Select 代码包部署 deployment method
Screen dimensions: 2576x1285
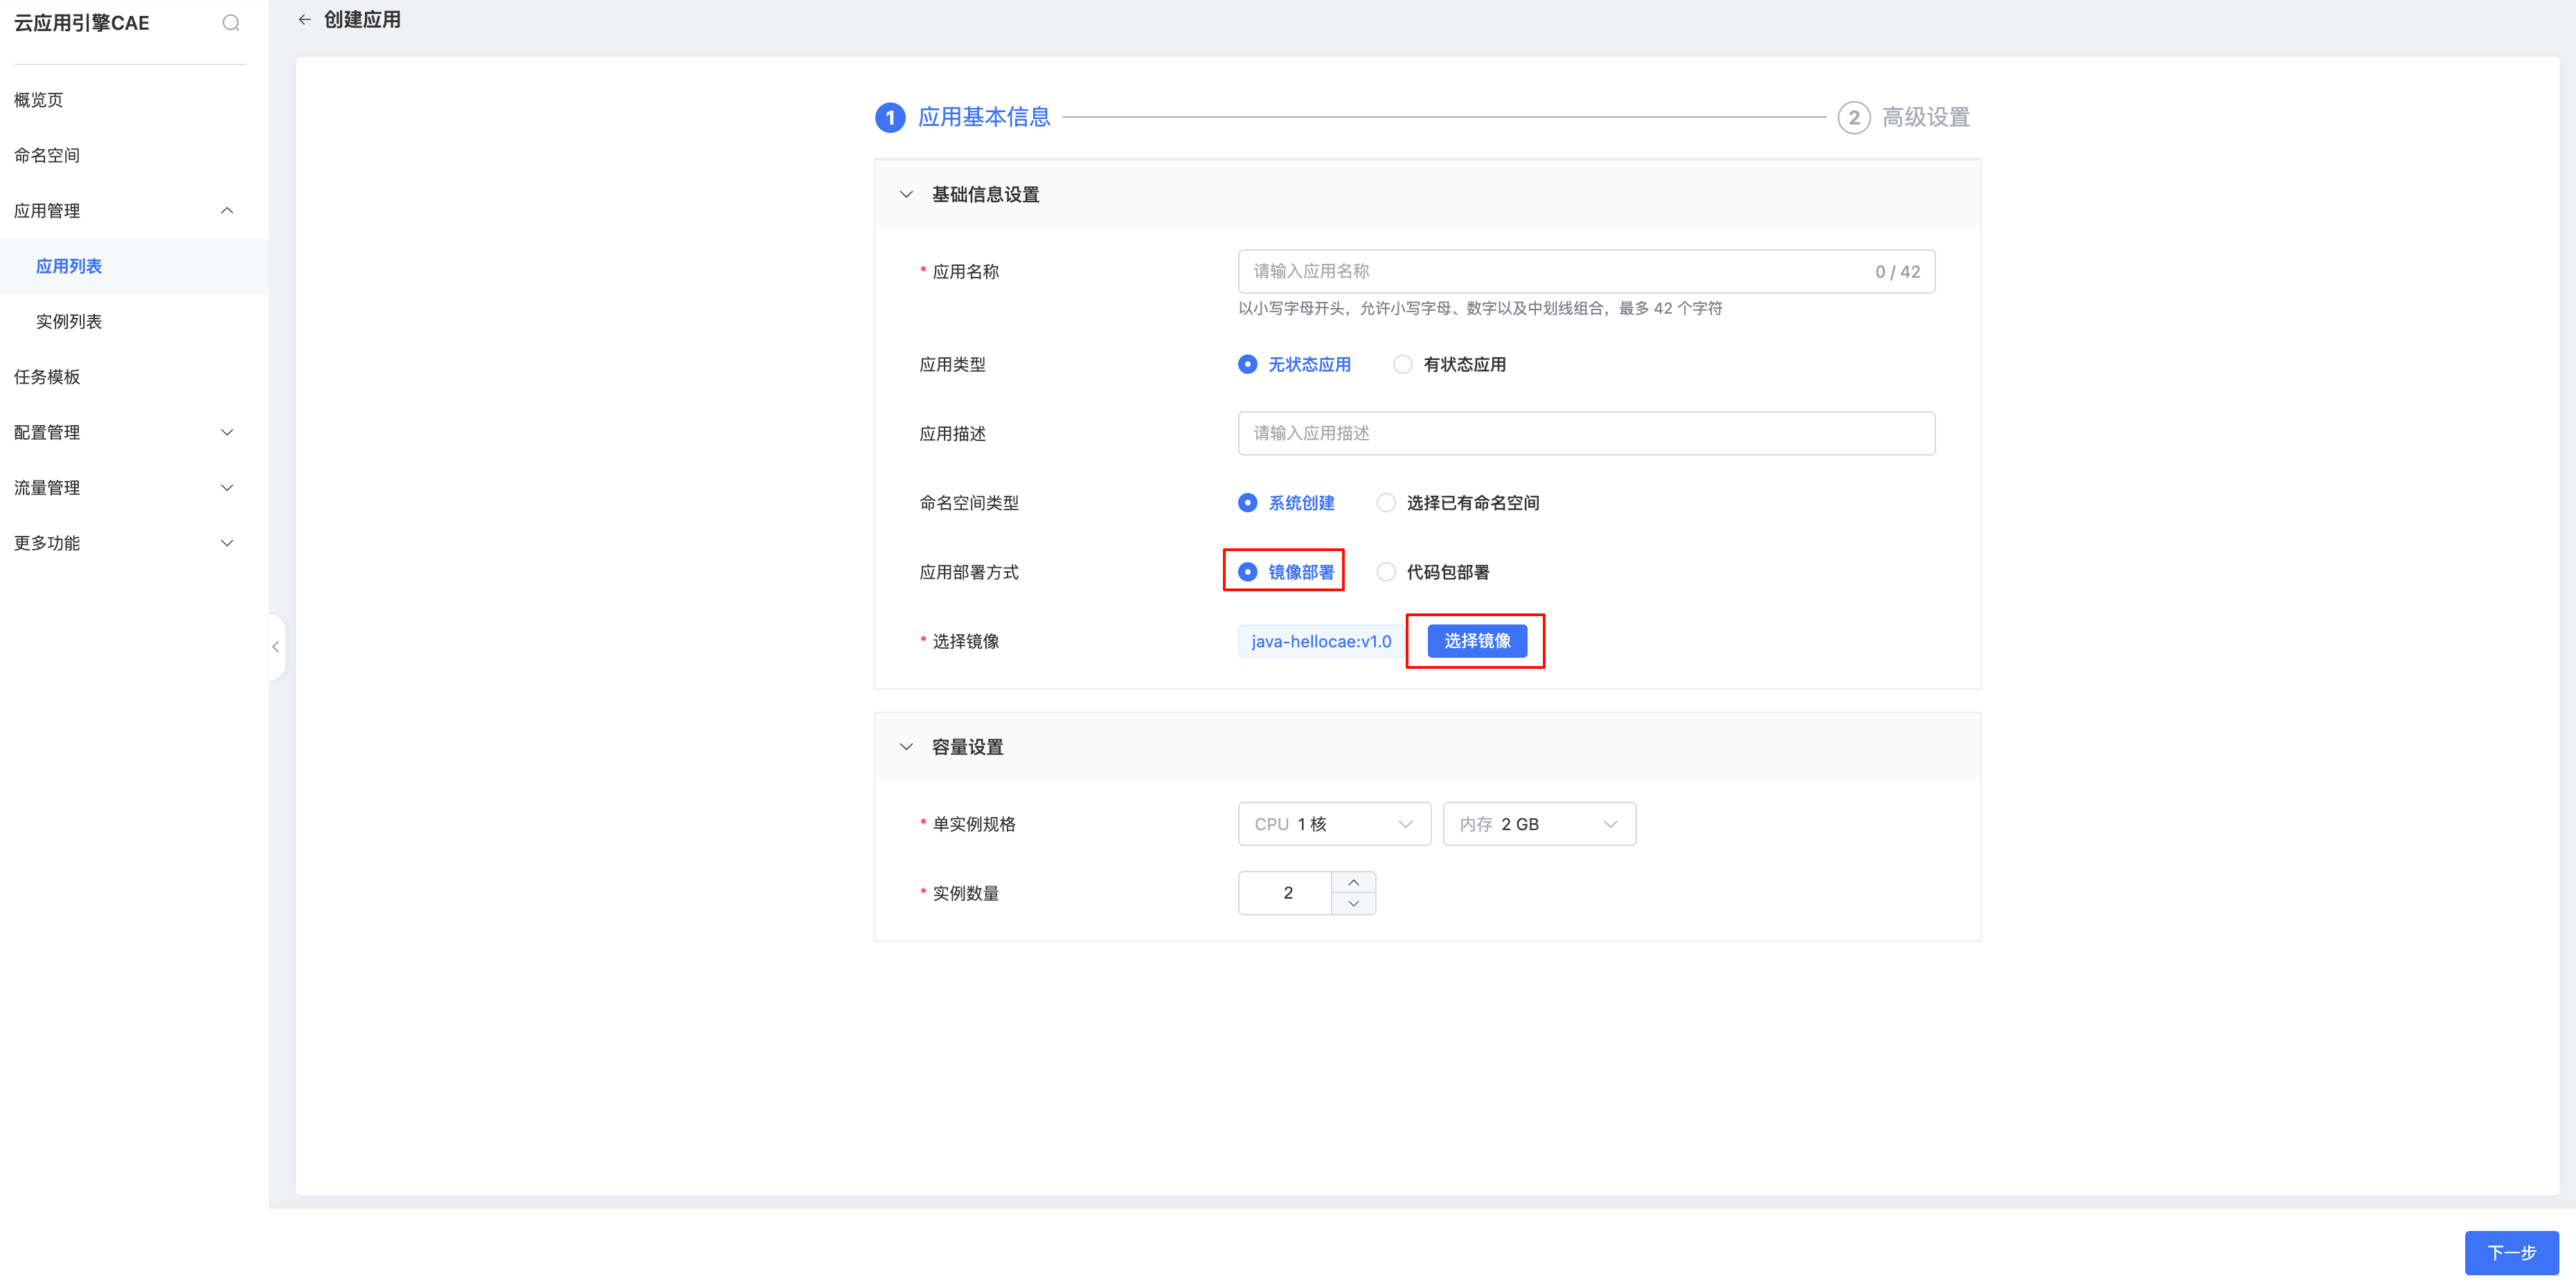click(x=1386, y=572)
